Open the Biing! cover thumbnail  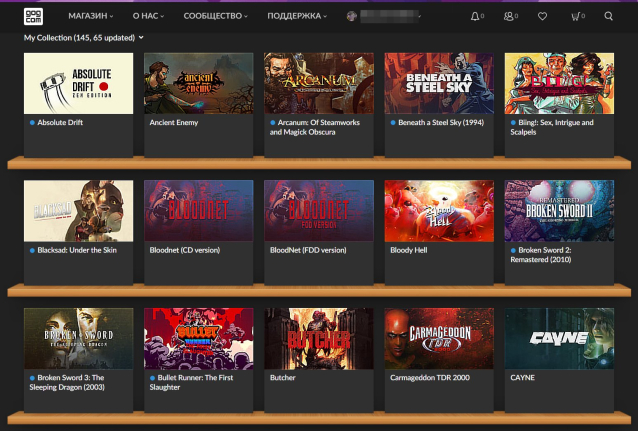[559, 83]
